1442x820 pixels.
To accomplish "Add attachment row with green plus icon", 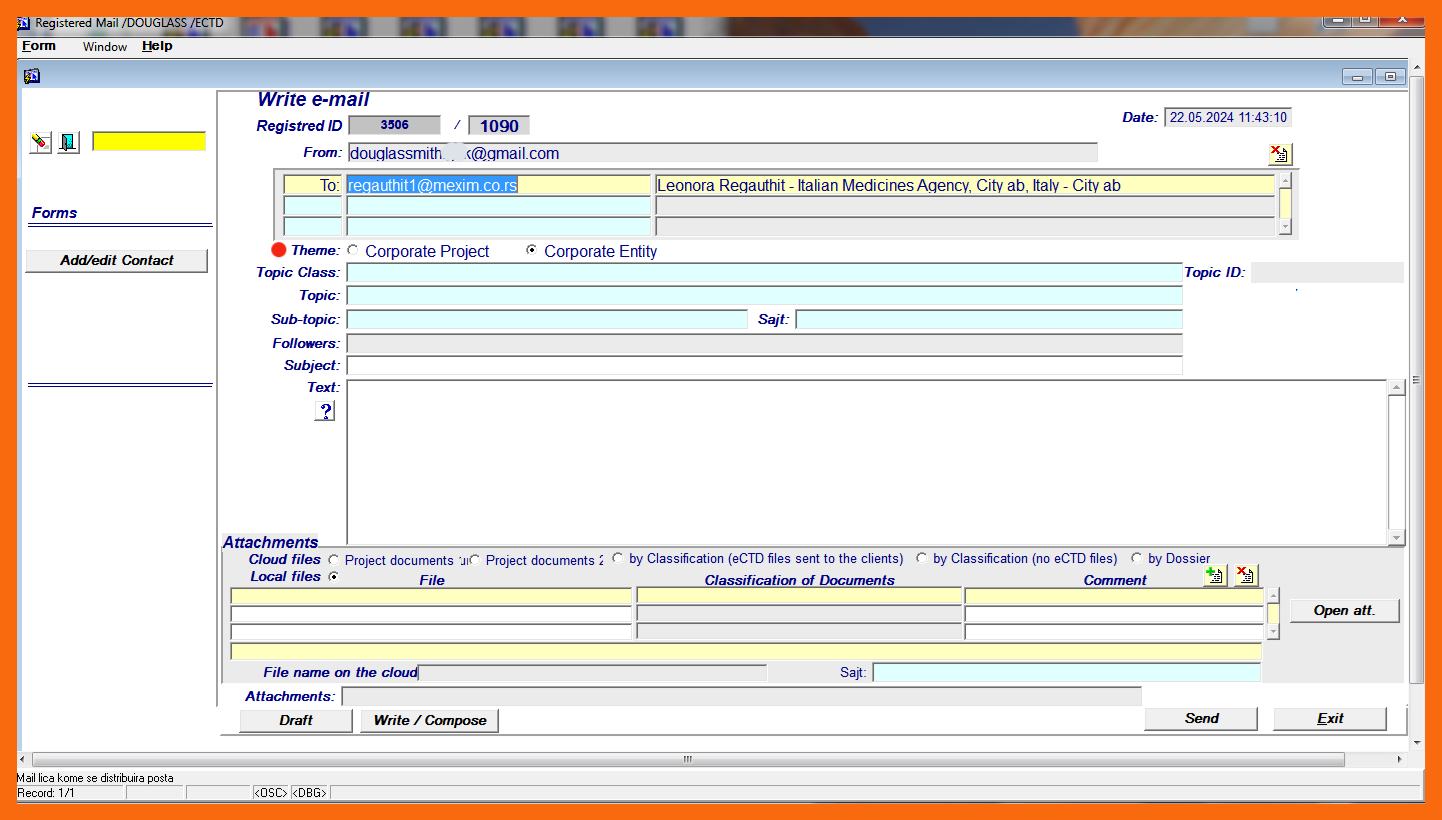I will click(x=1215, y=575).
